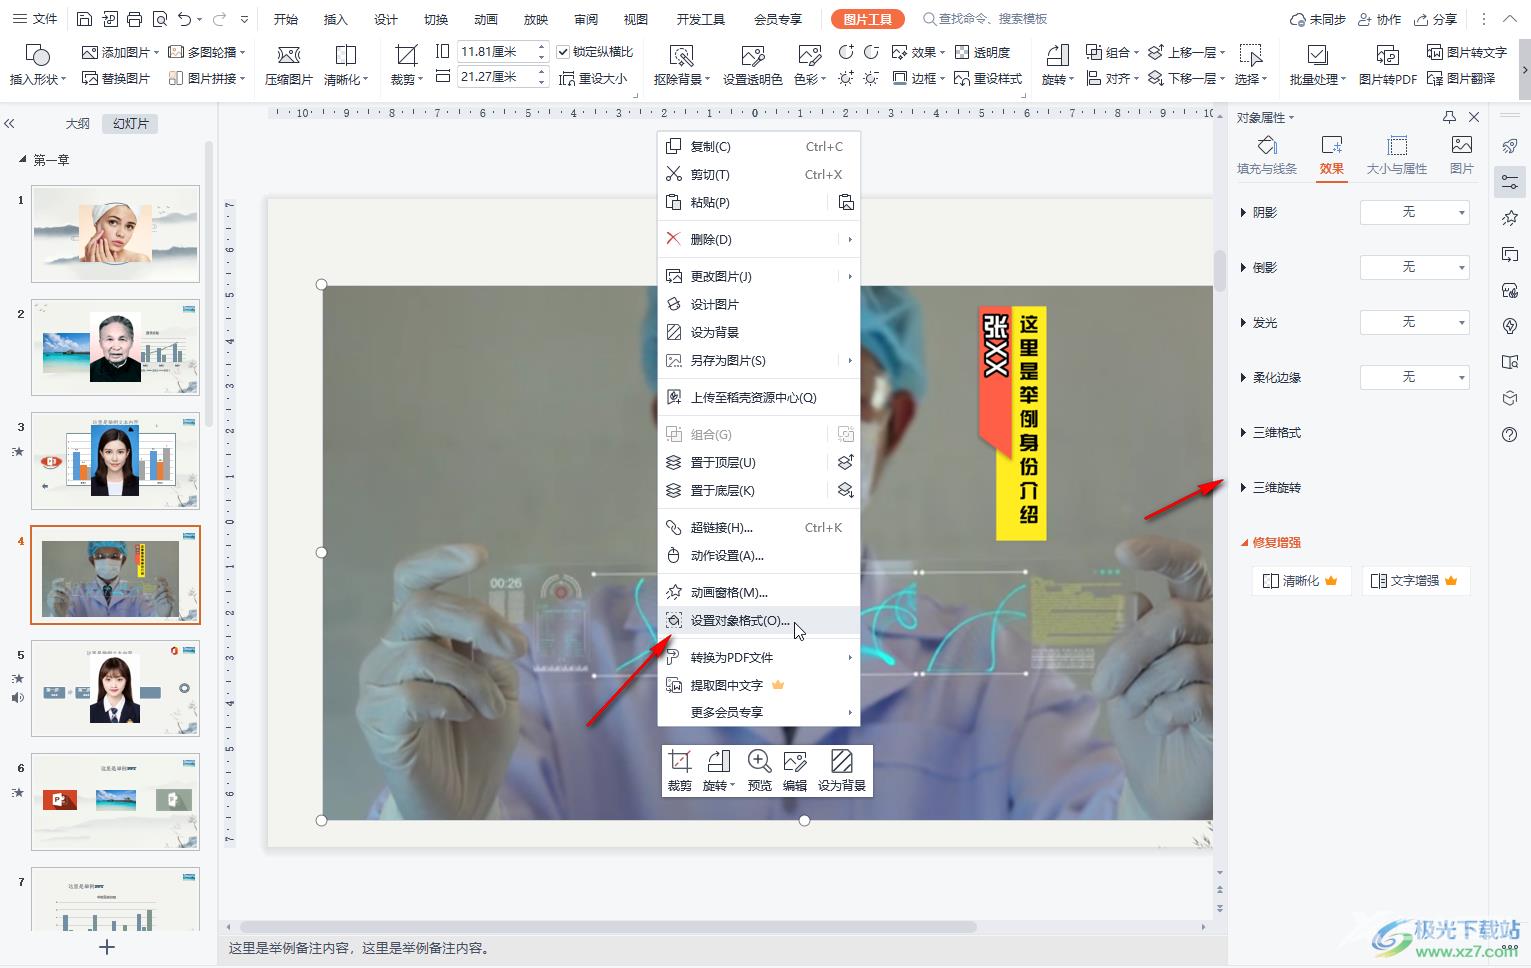Click the star animation icon in right sidebar
Viewport: 1531px width, 968px height.
coord(1510,218)
